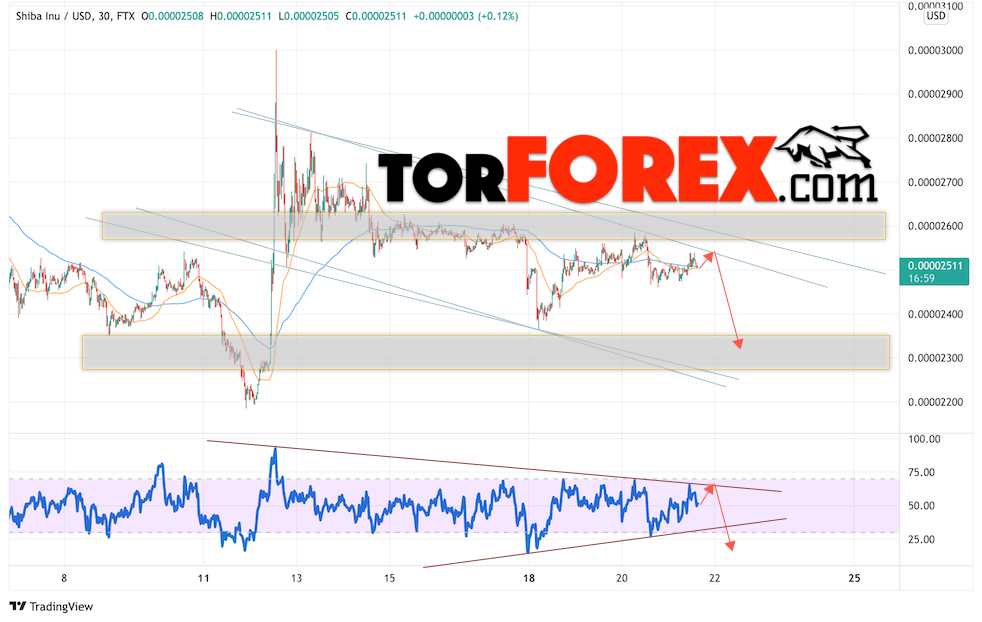Click date 11 on the time axis
The height and width of the screenshot is (622, 982).
(203, 578)
